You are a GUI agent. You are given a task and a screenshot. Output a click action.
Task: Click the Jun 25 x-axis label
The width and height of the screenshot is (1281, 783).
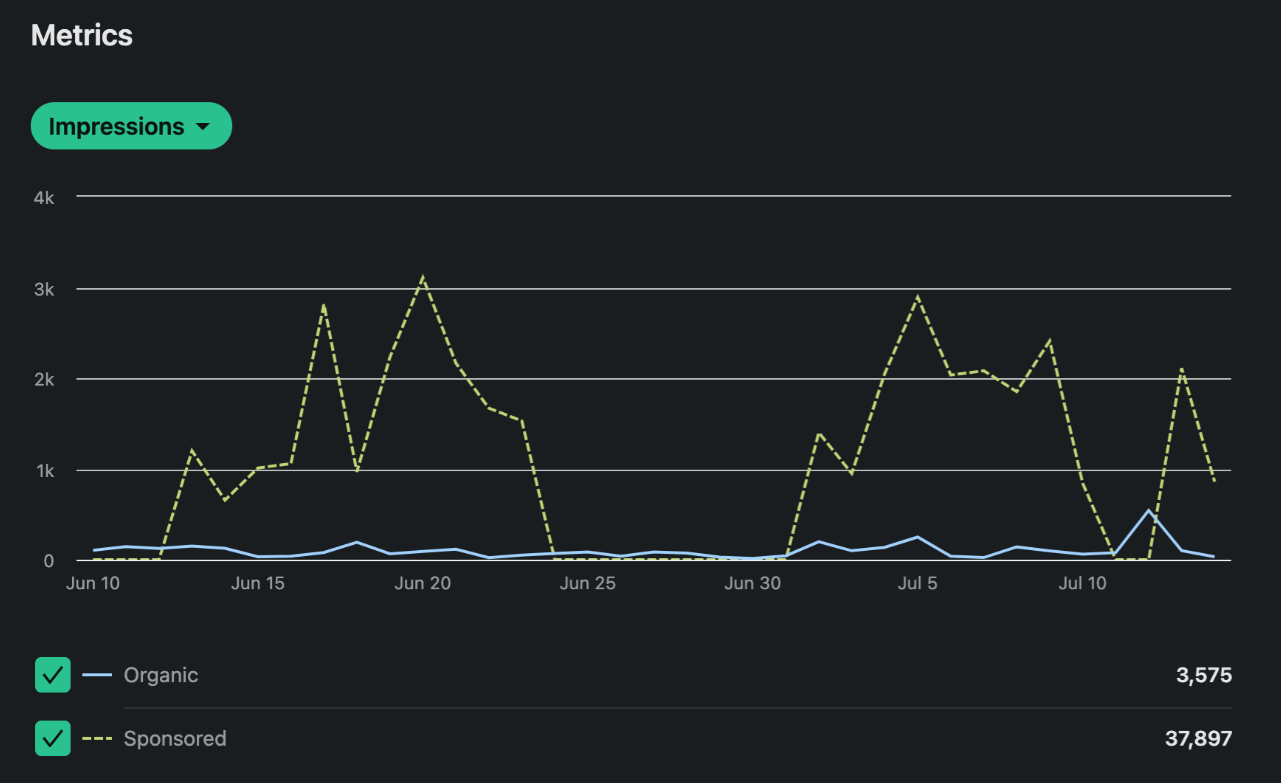(588, 583)
